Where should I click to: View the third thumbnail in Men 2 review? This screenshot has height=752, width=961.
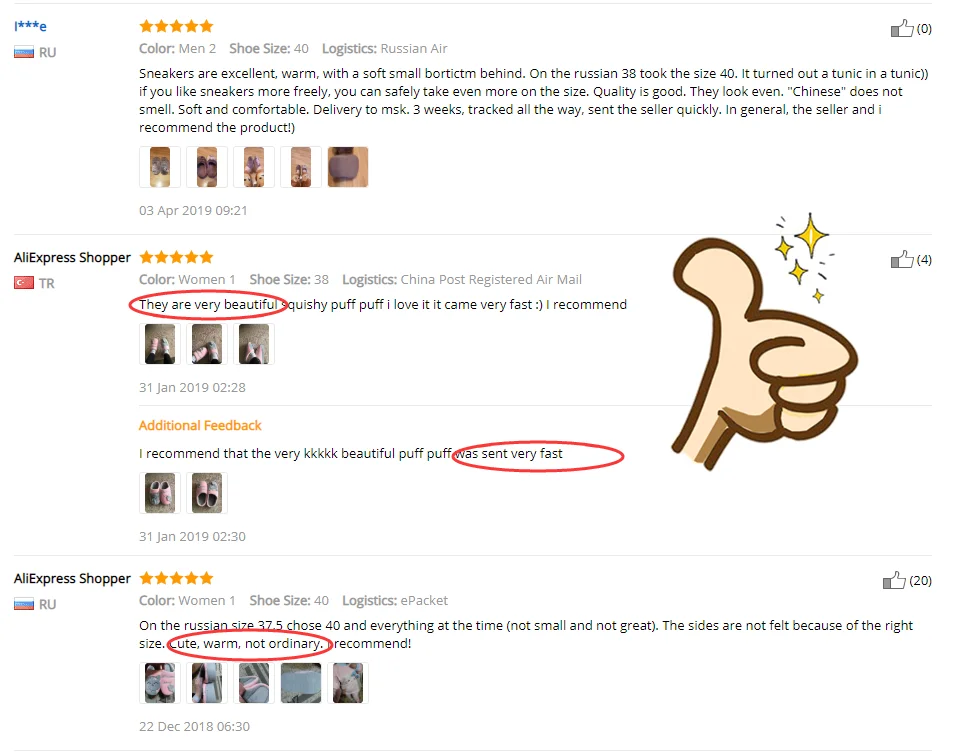tap(254, 167)
